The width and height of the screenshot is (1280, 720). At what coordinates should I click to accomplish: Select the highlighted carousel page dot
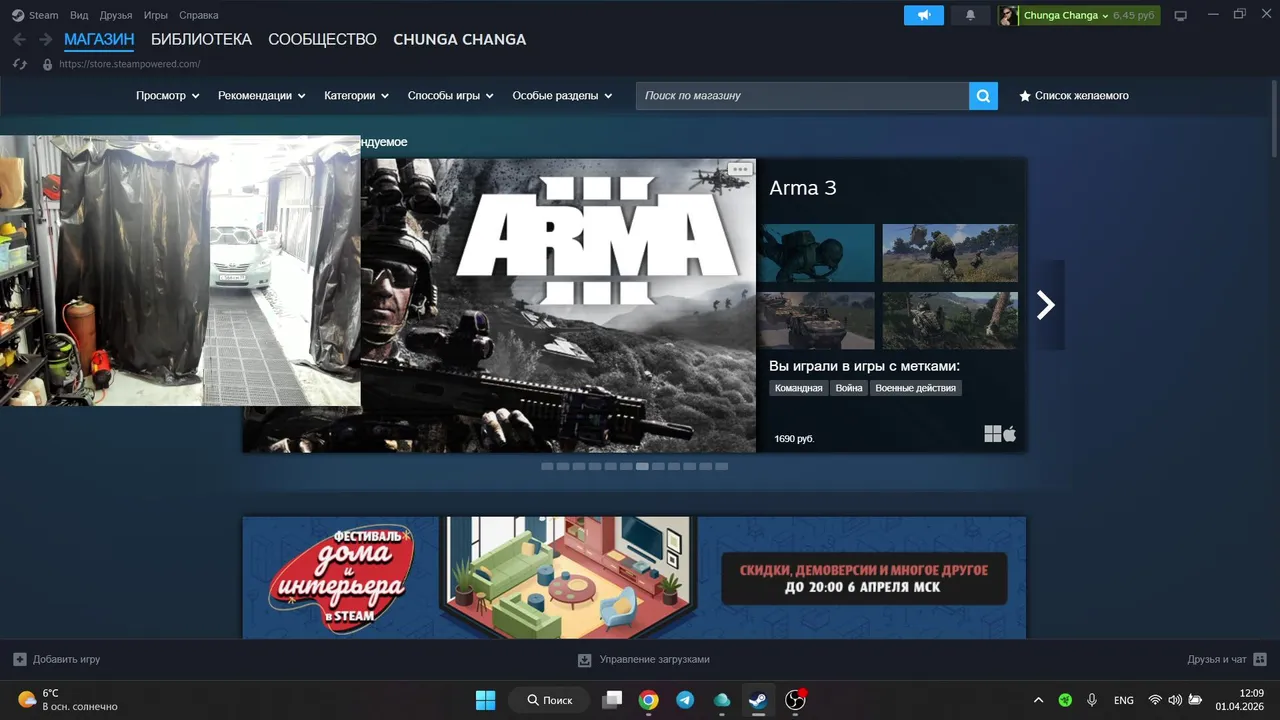coord(642,466)
